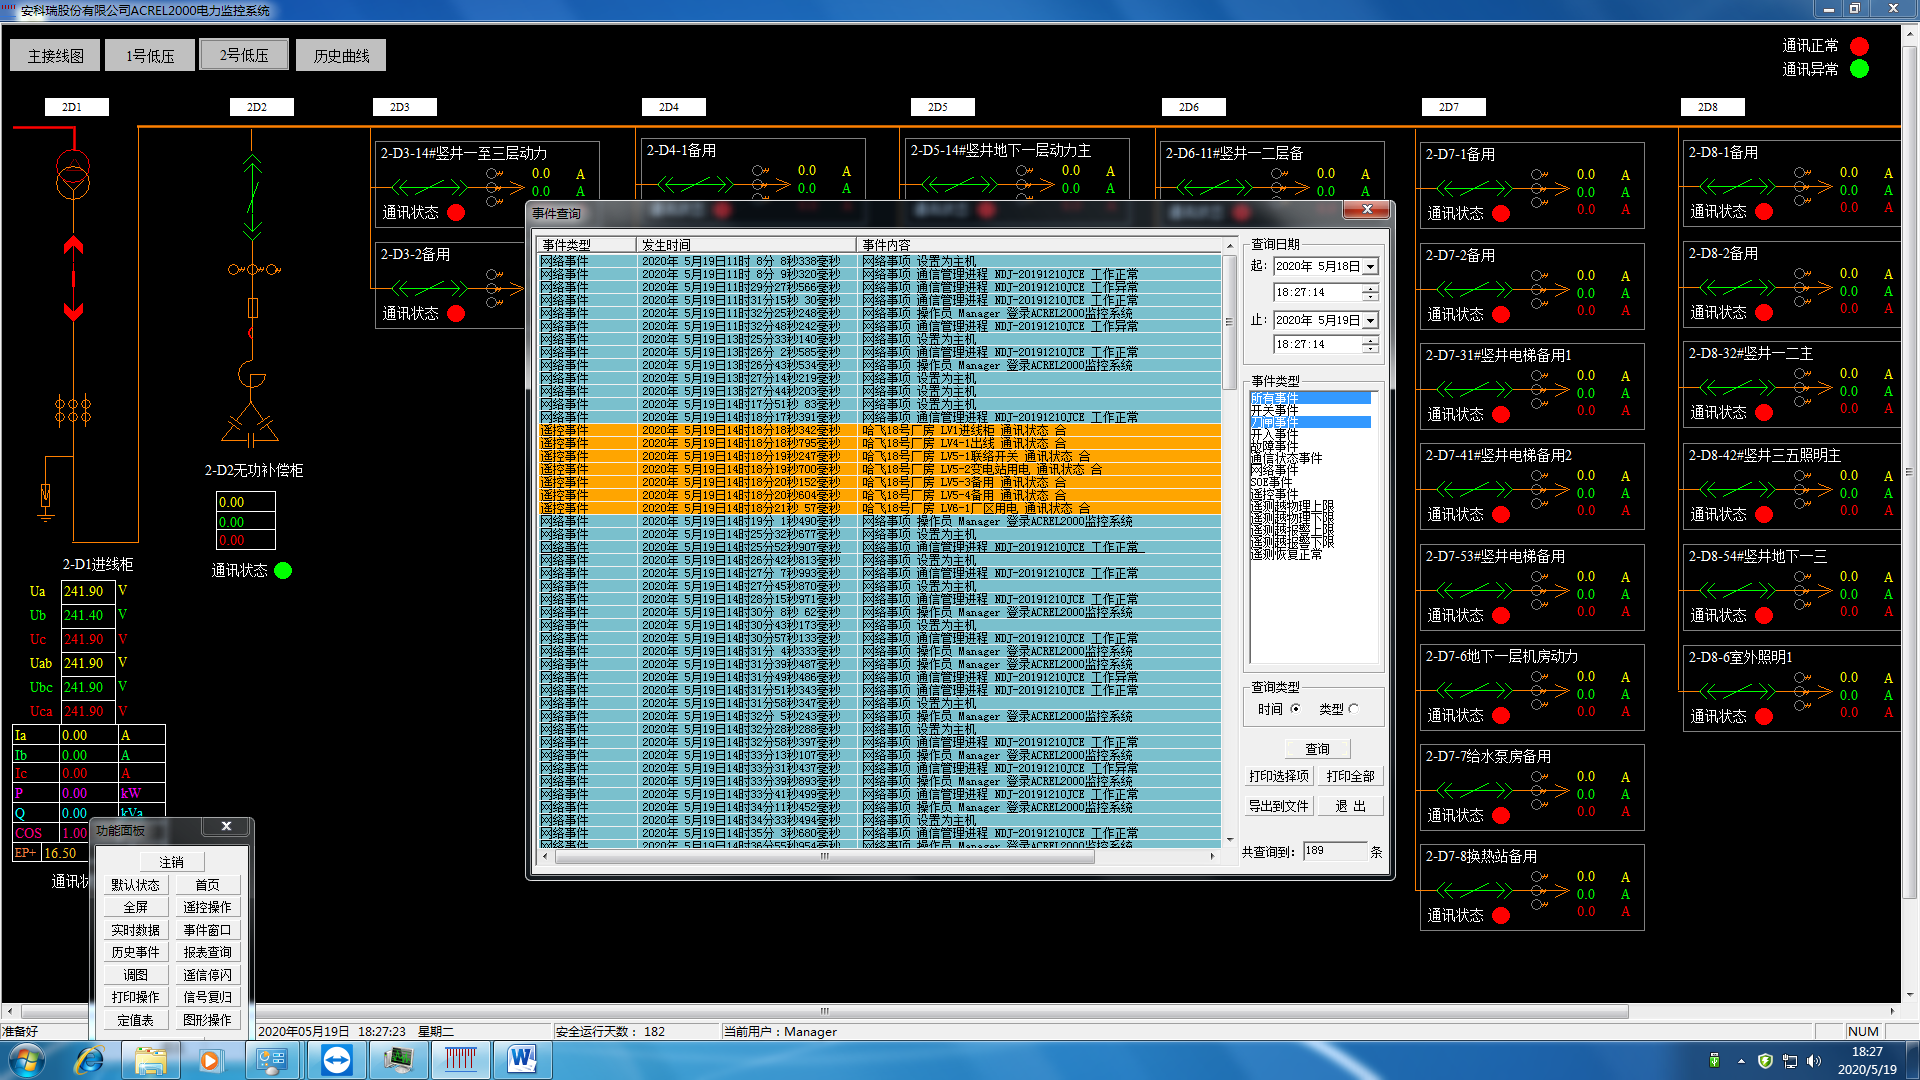Screen dimensions: 1920x1080
Task: Click the start time spinner arrows
Action: (x=1370, y=292)
